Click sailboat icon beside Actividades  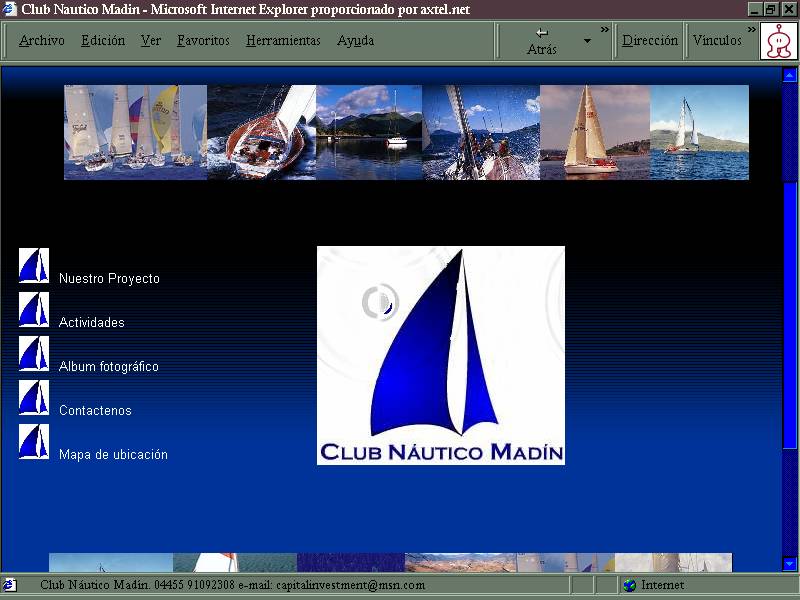pyautogui.click(x=33, y=310)
